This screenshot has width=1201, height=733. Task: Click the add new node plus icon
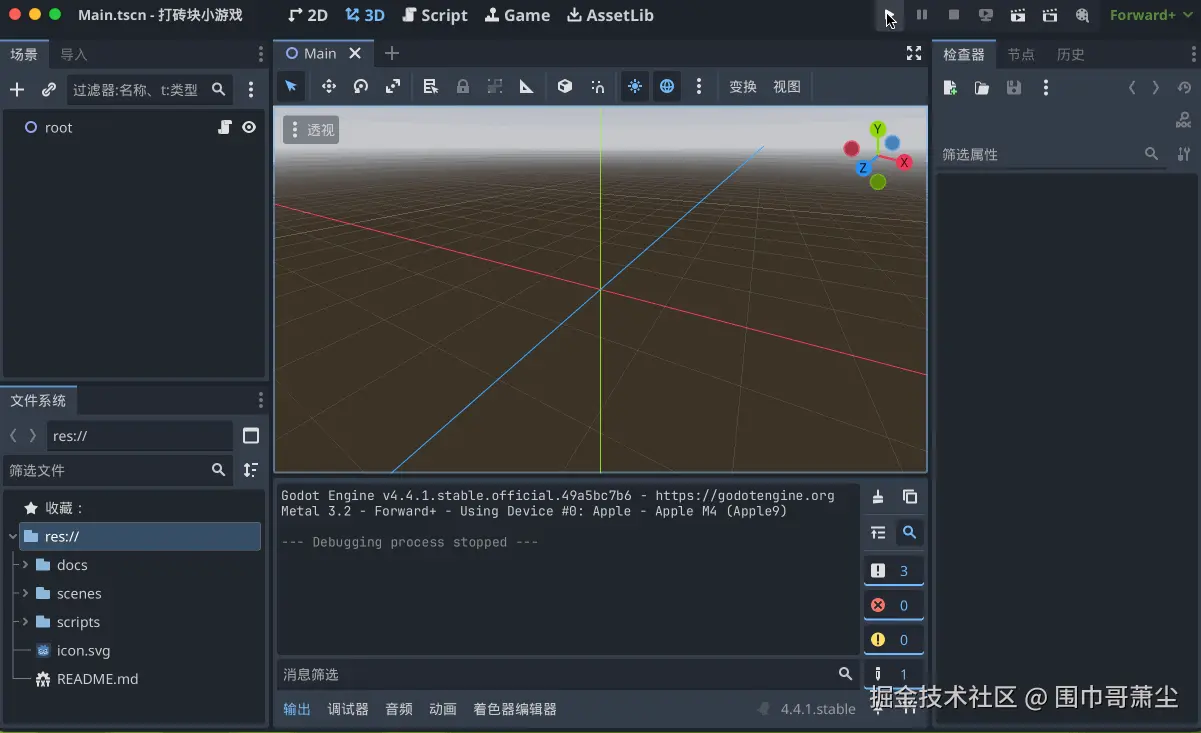[17, 90]
